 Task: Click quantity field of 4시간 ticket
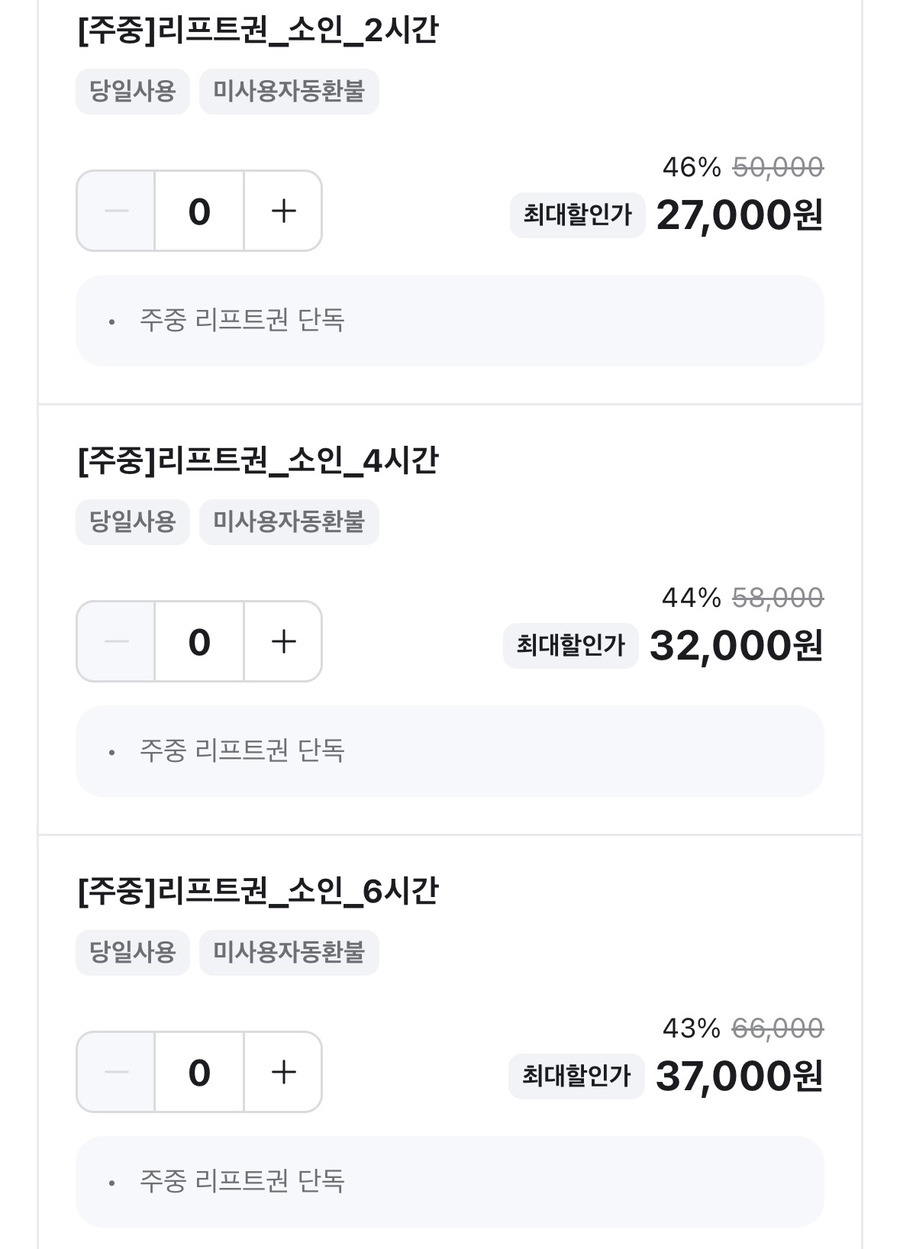199,642
